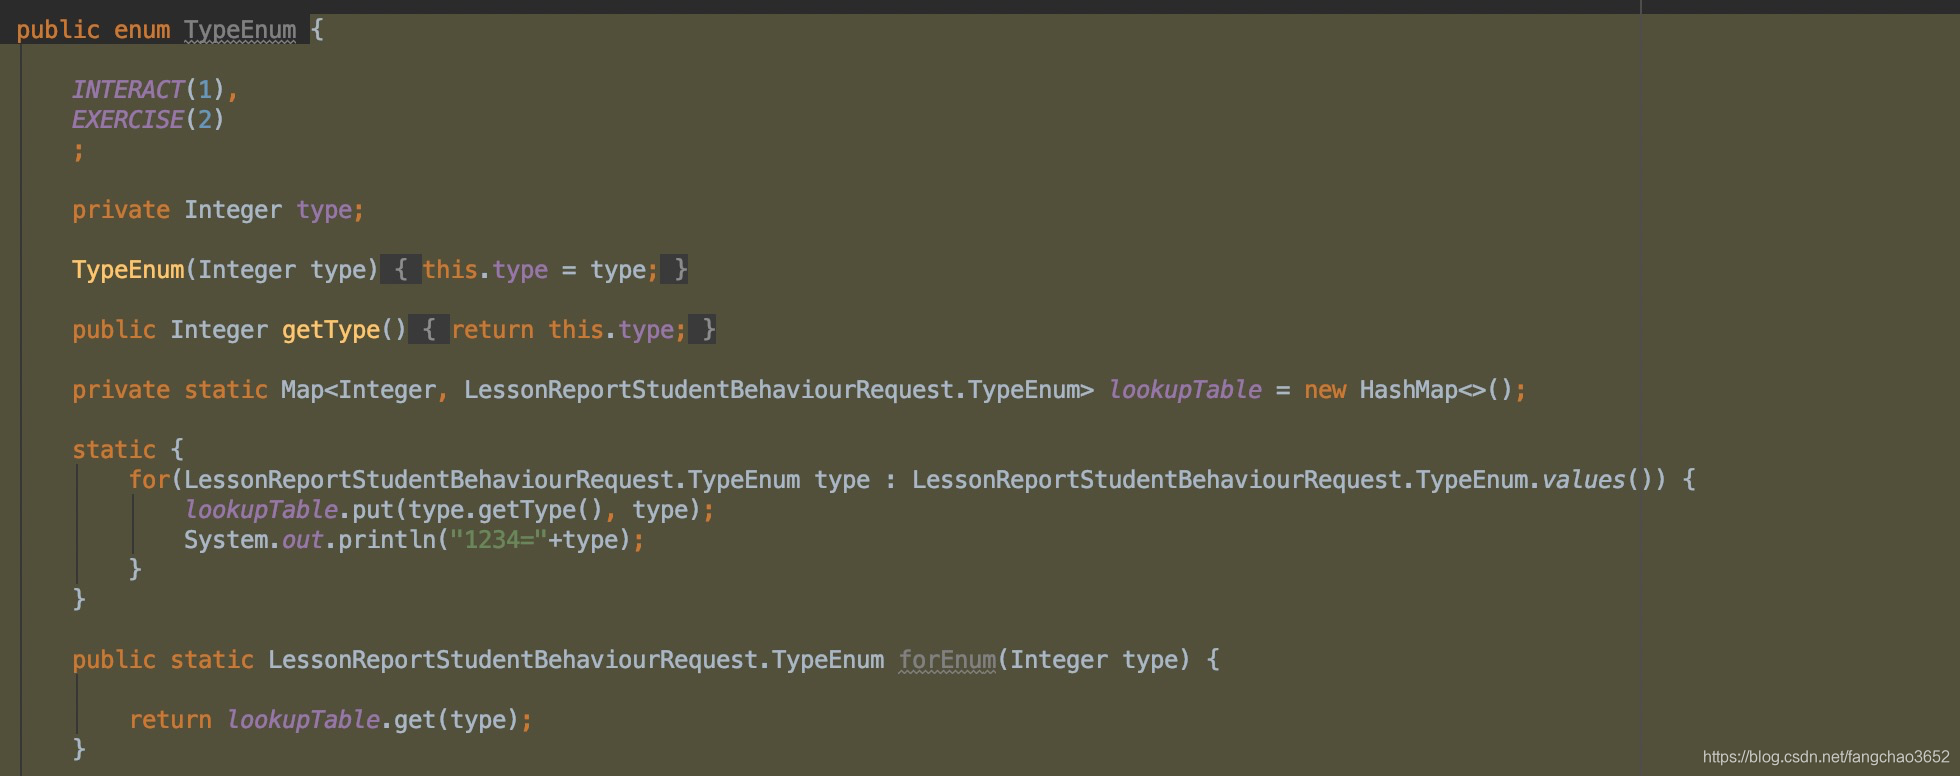Screen dimensions: 1960x776
Task: Click the 'enum' keyword in the first line
Action: click(142, 30)
